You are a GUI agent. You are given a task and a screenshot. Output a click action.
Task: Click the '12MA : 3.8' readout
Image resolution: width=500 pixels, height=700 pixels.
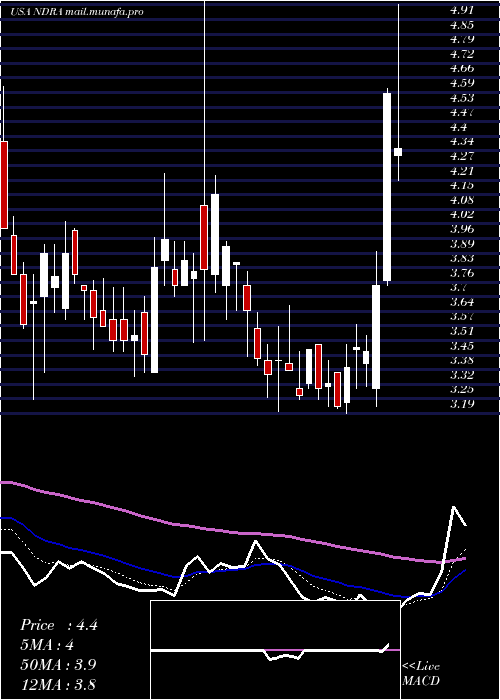[x=57, y=684]
